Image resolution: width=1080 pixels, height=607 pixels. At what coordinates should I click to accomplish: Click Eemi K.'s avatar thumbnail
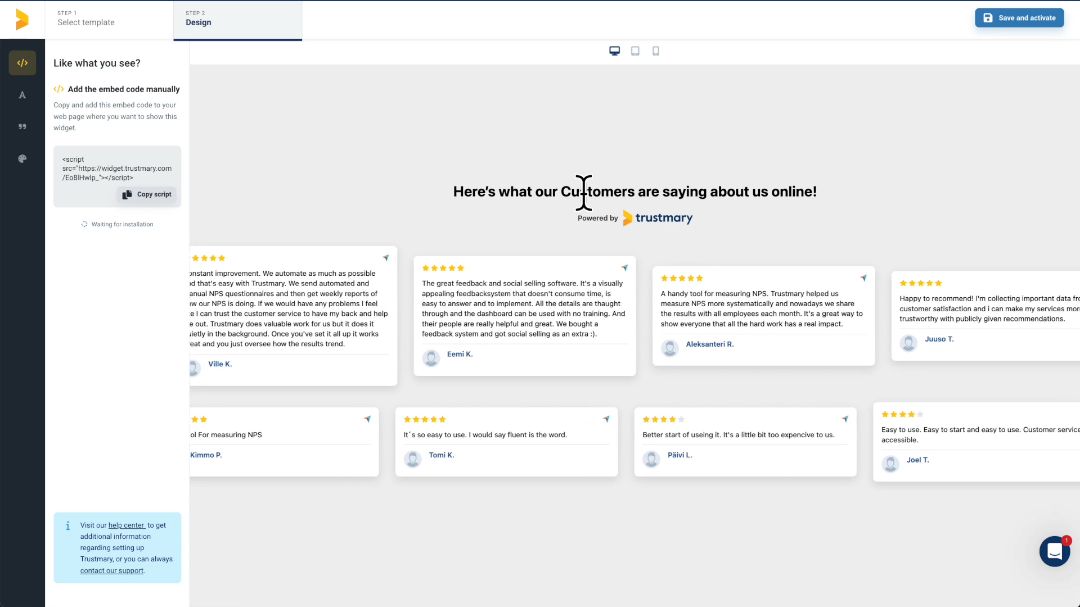click(431, 357)
